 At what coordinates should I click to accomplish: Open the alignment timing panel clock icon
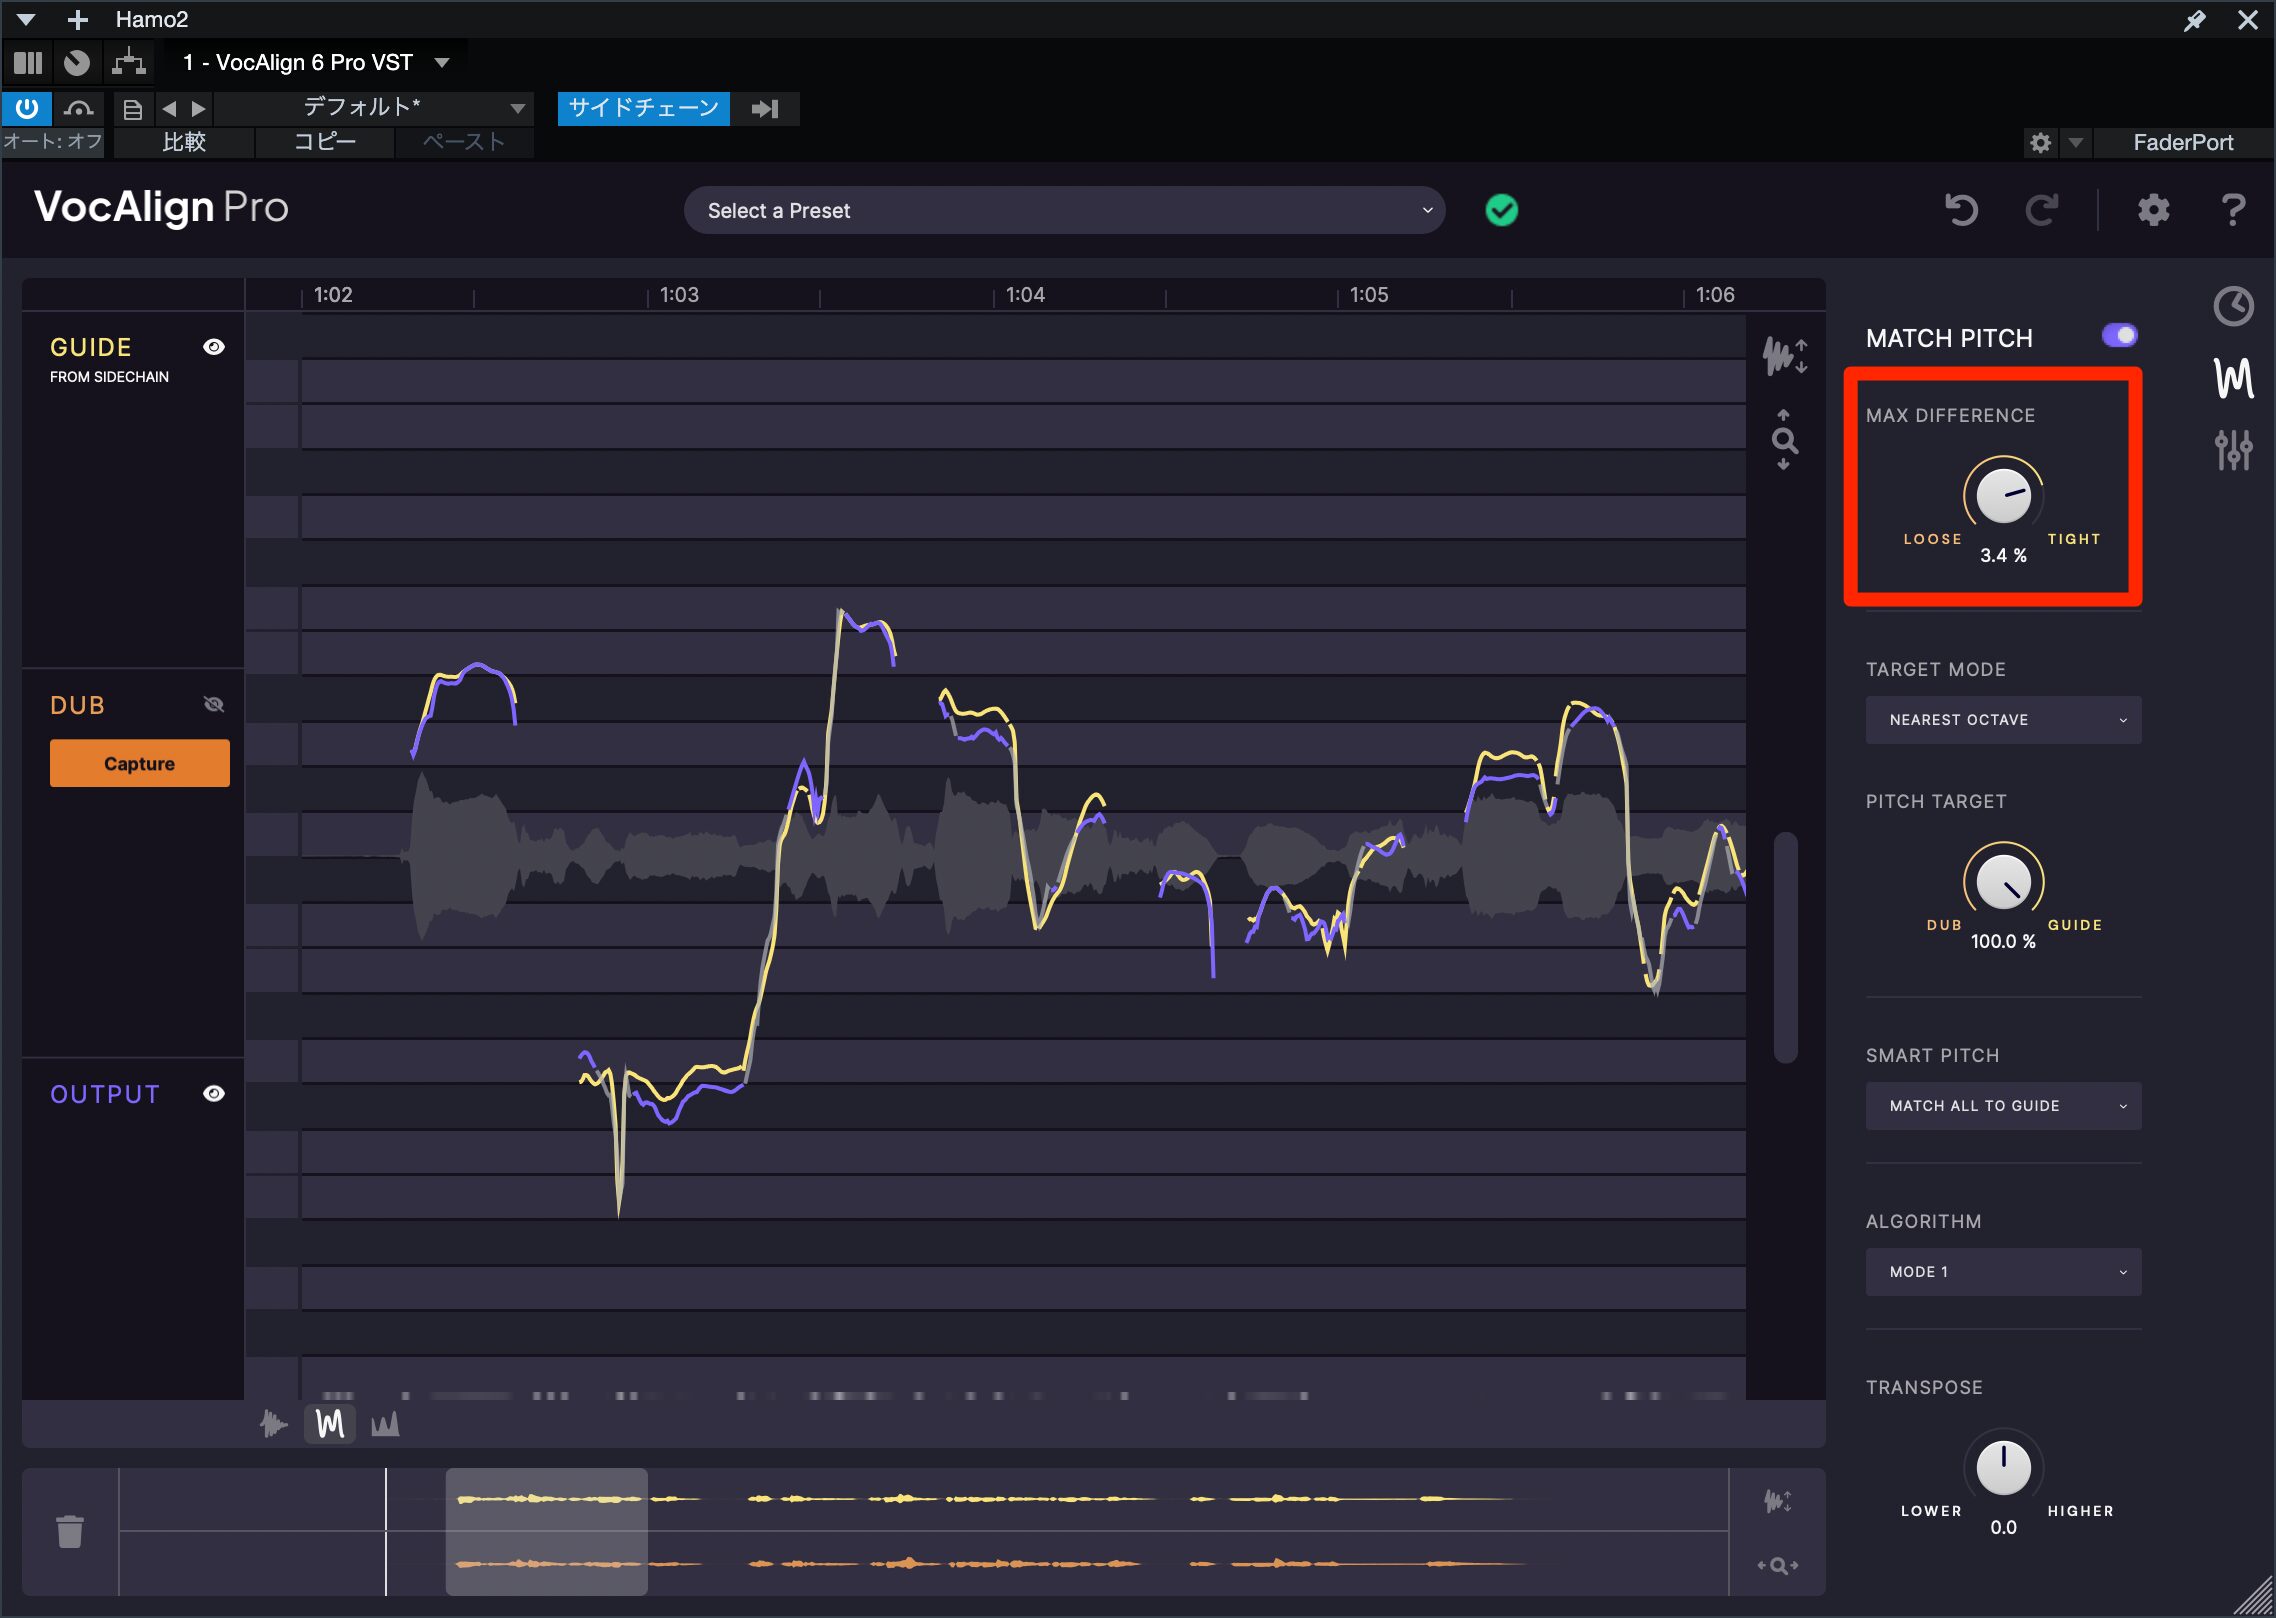pyautogui.click(x=2233, y=306)
